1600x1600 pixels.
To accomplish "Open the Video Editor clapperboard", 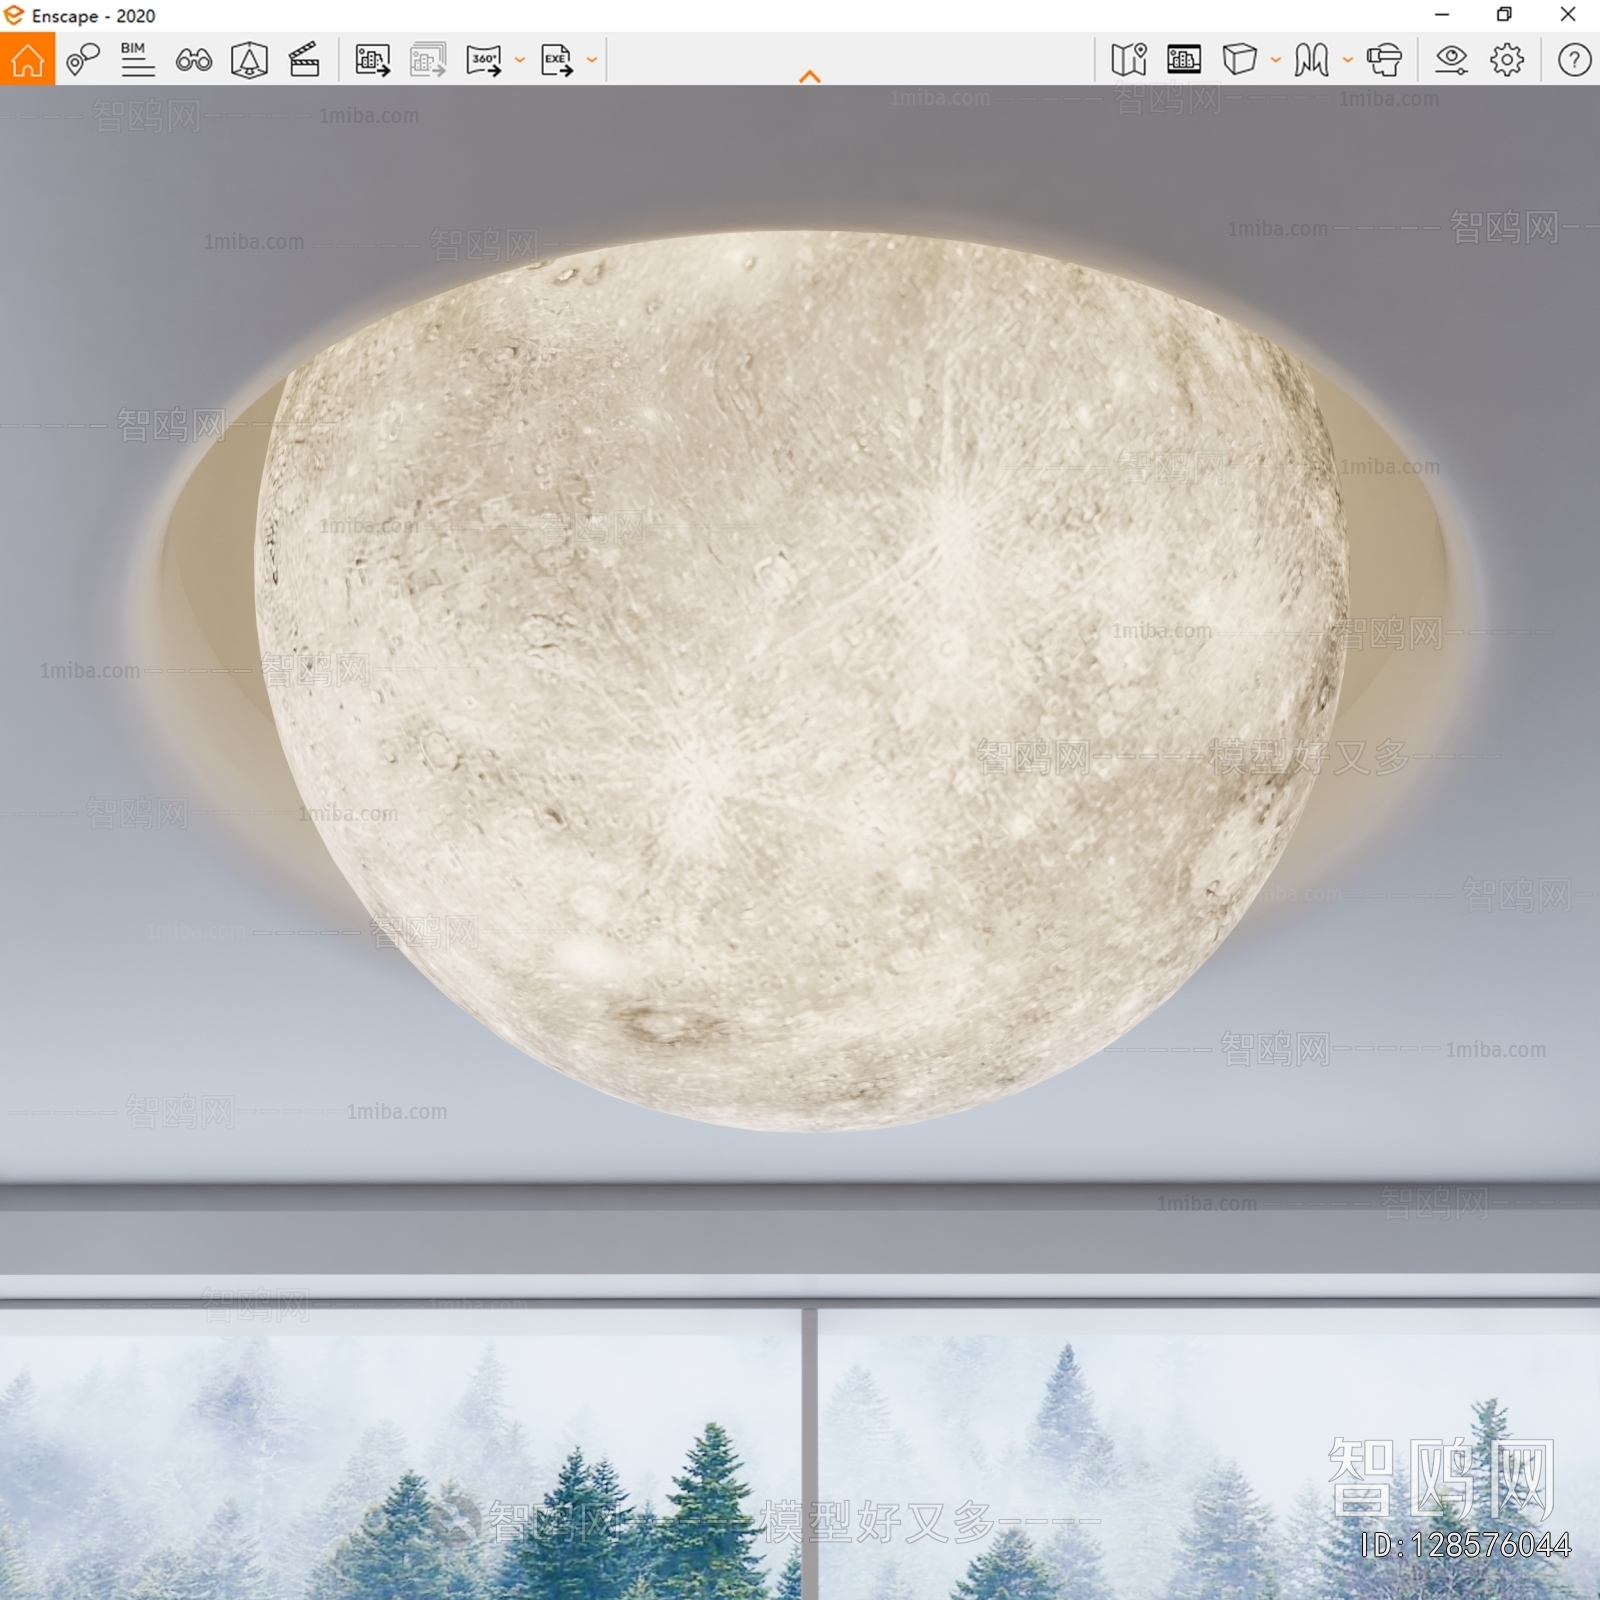I will (304, 60).
